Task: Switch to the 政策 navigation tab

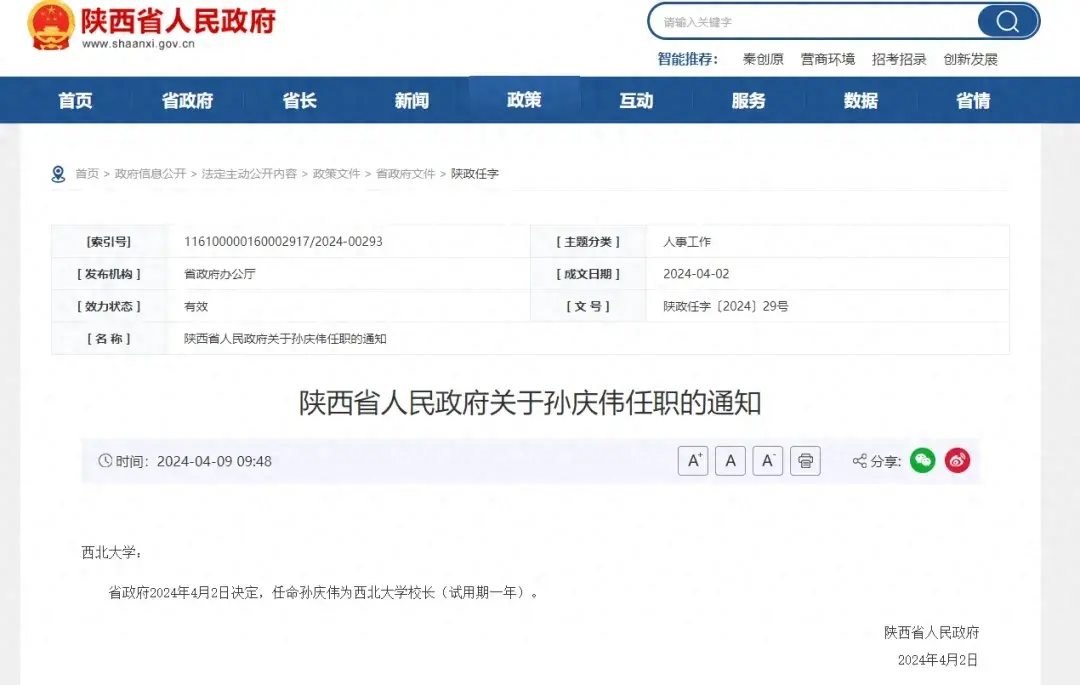Action: pyautogui.click(x=524, y=100)
